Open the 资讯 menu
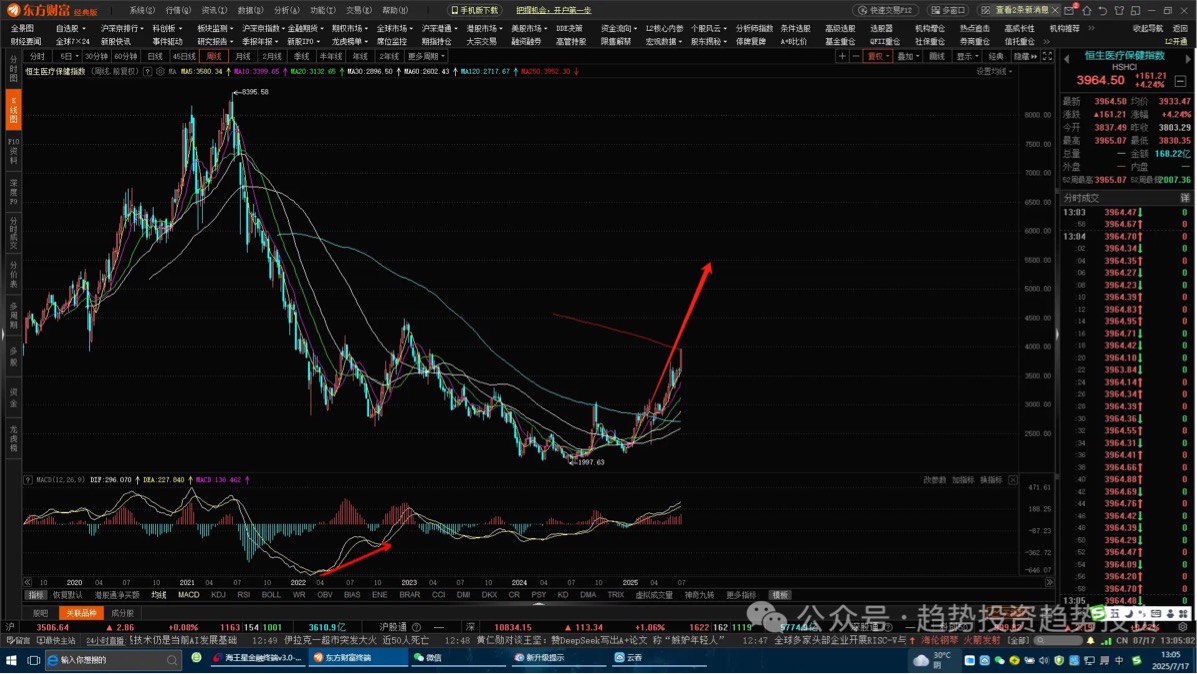This screenshot has width=1197, height=674. coord(214,10)
